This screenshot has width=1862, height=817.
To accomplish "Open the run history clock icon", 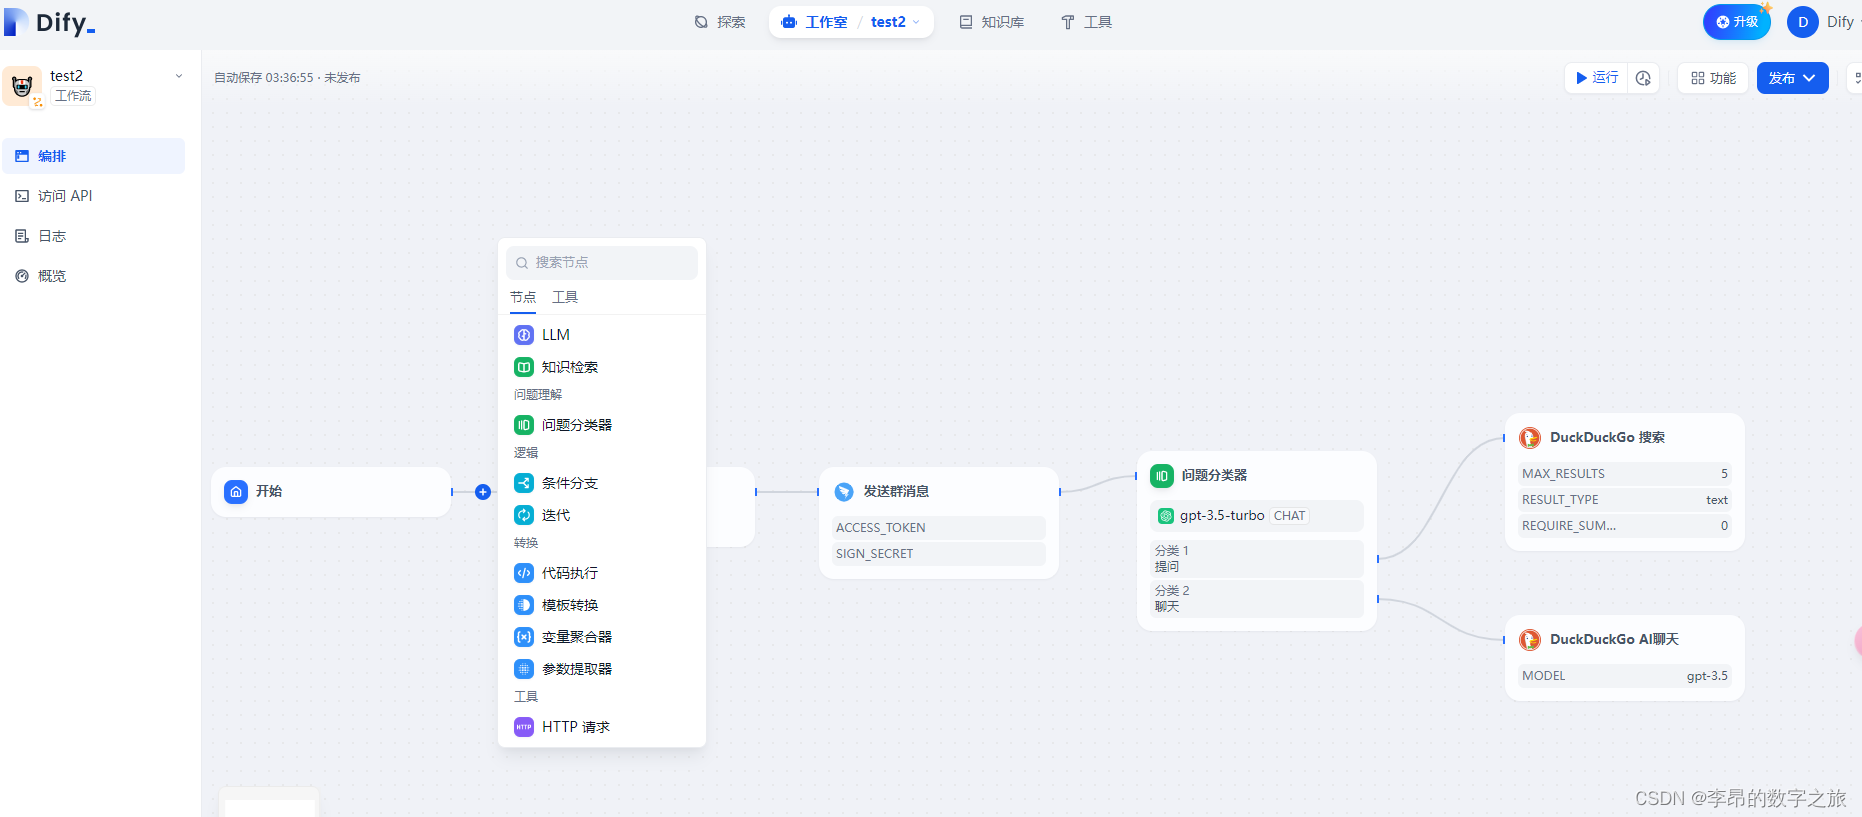I will tap(1643, 78).
